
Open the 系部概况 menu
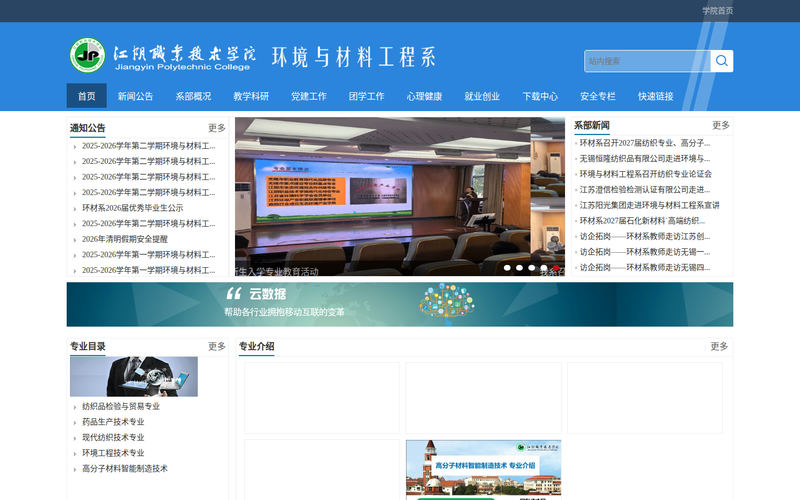[x=193, y=96]
